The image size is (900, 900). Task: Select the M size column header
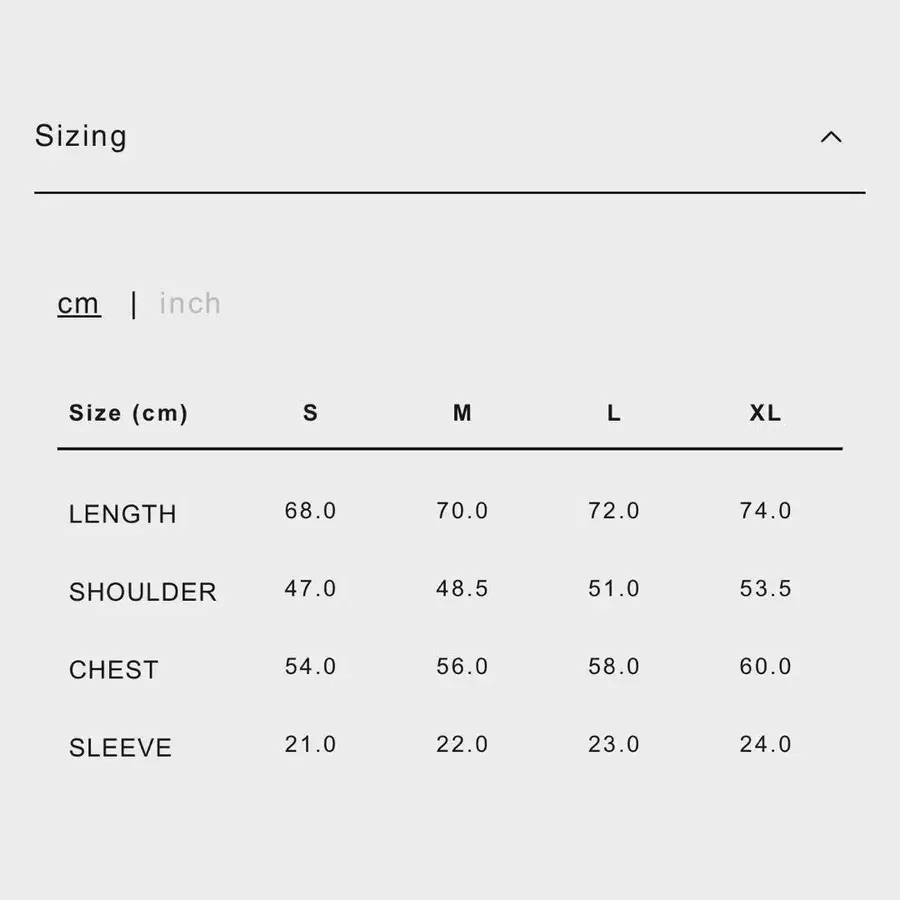point(462,413)
